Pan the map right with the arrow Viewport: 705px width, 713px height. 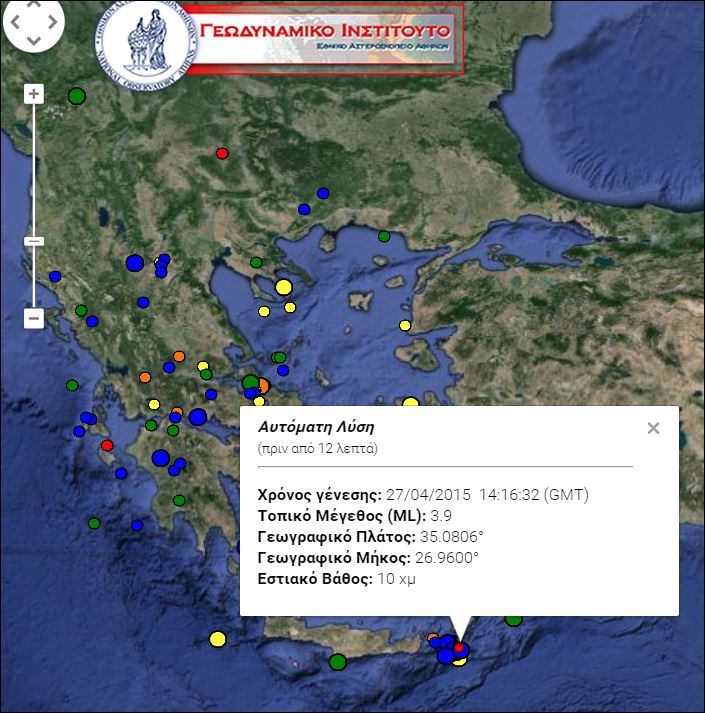click(x=52, y=22)
